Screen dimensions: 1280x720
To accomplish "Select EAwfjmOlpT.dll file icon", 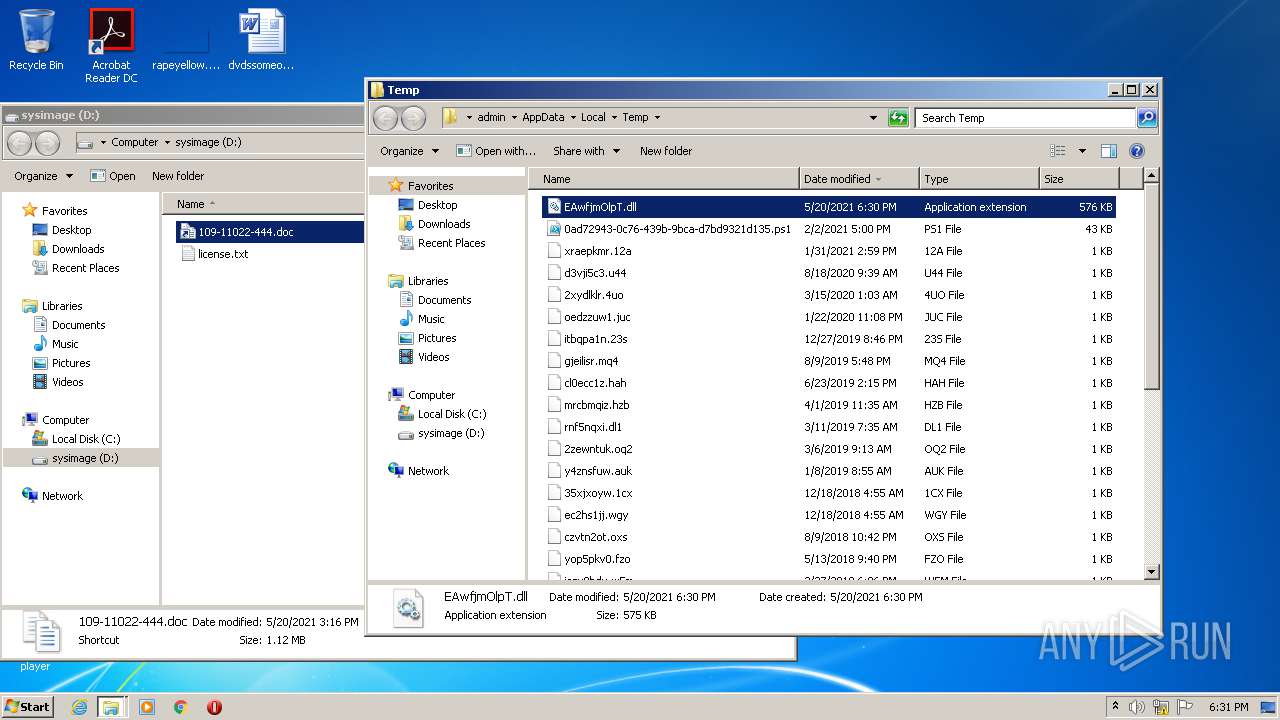I will (555, 207).
